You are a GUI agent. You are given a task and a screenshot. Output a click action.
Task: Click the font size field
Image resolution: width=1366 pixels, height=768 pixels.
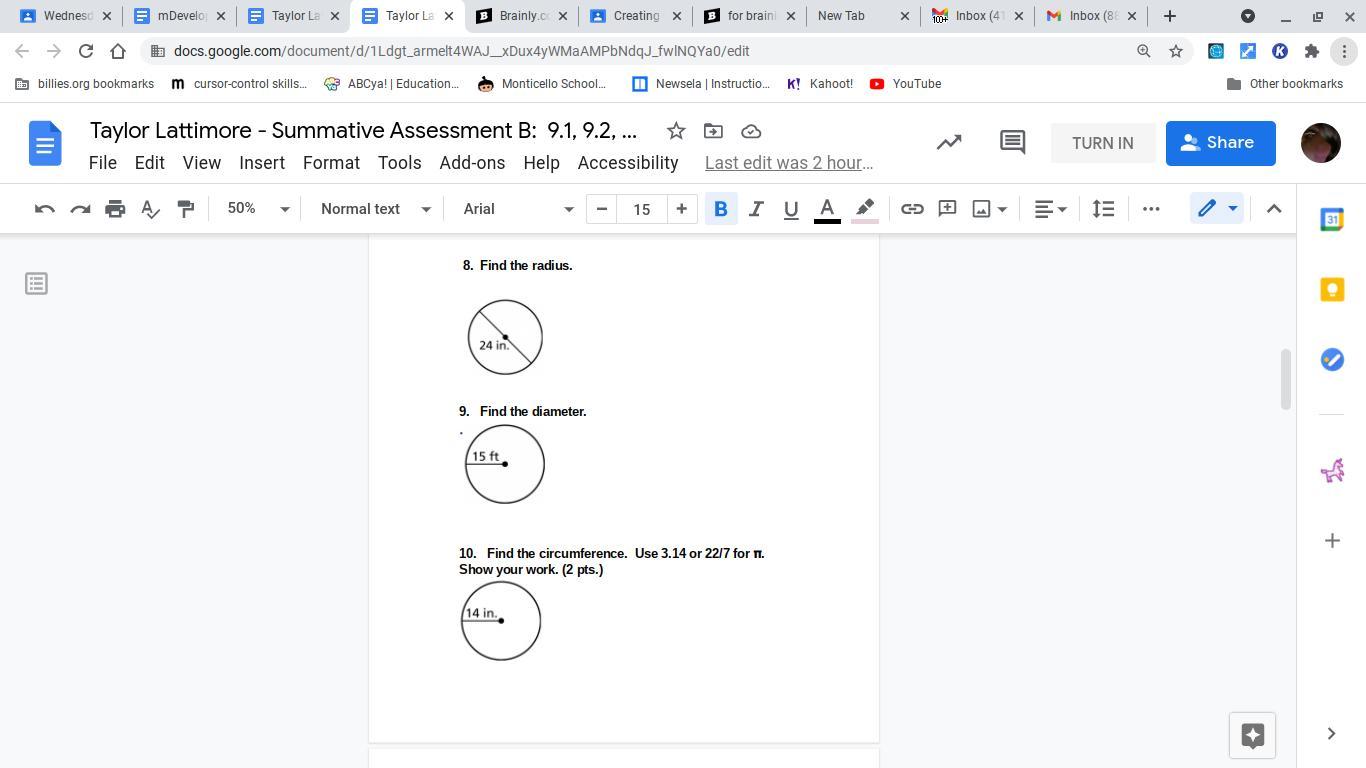click(x=641, y=209)
